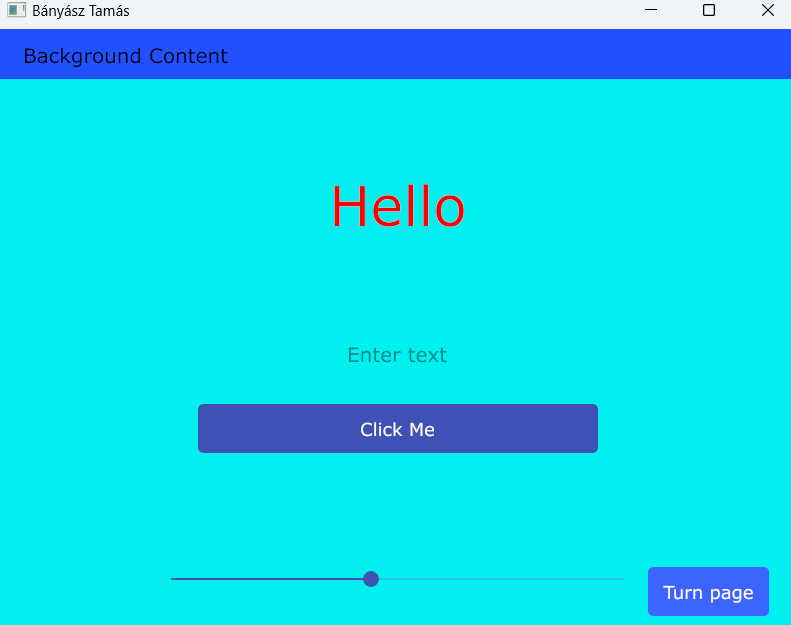
Task: Open the next page with Turn page
Action: (x=708, y=592)
